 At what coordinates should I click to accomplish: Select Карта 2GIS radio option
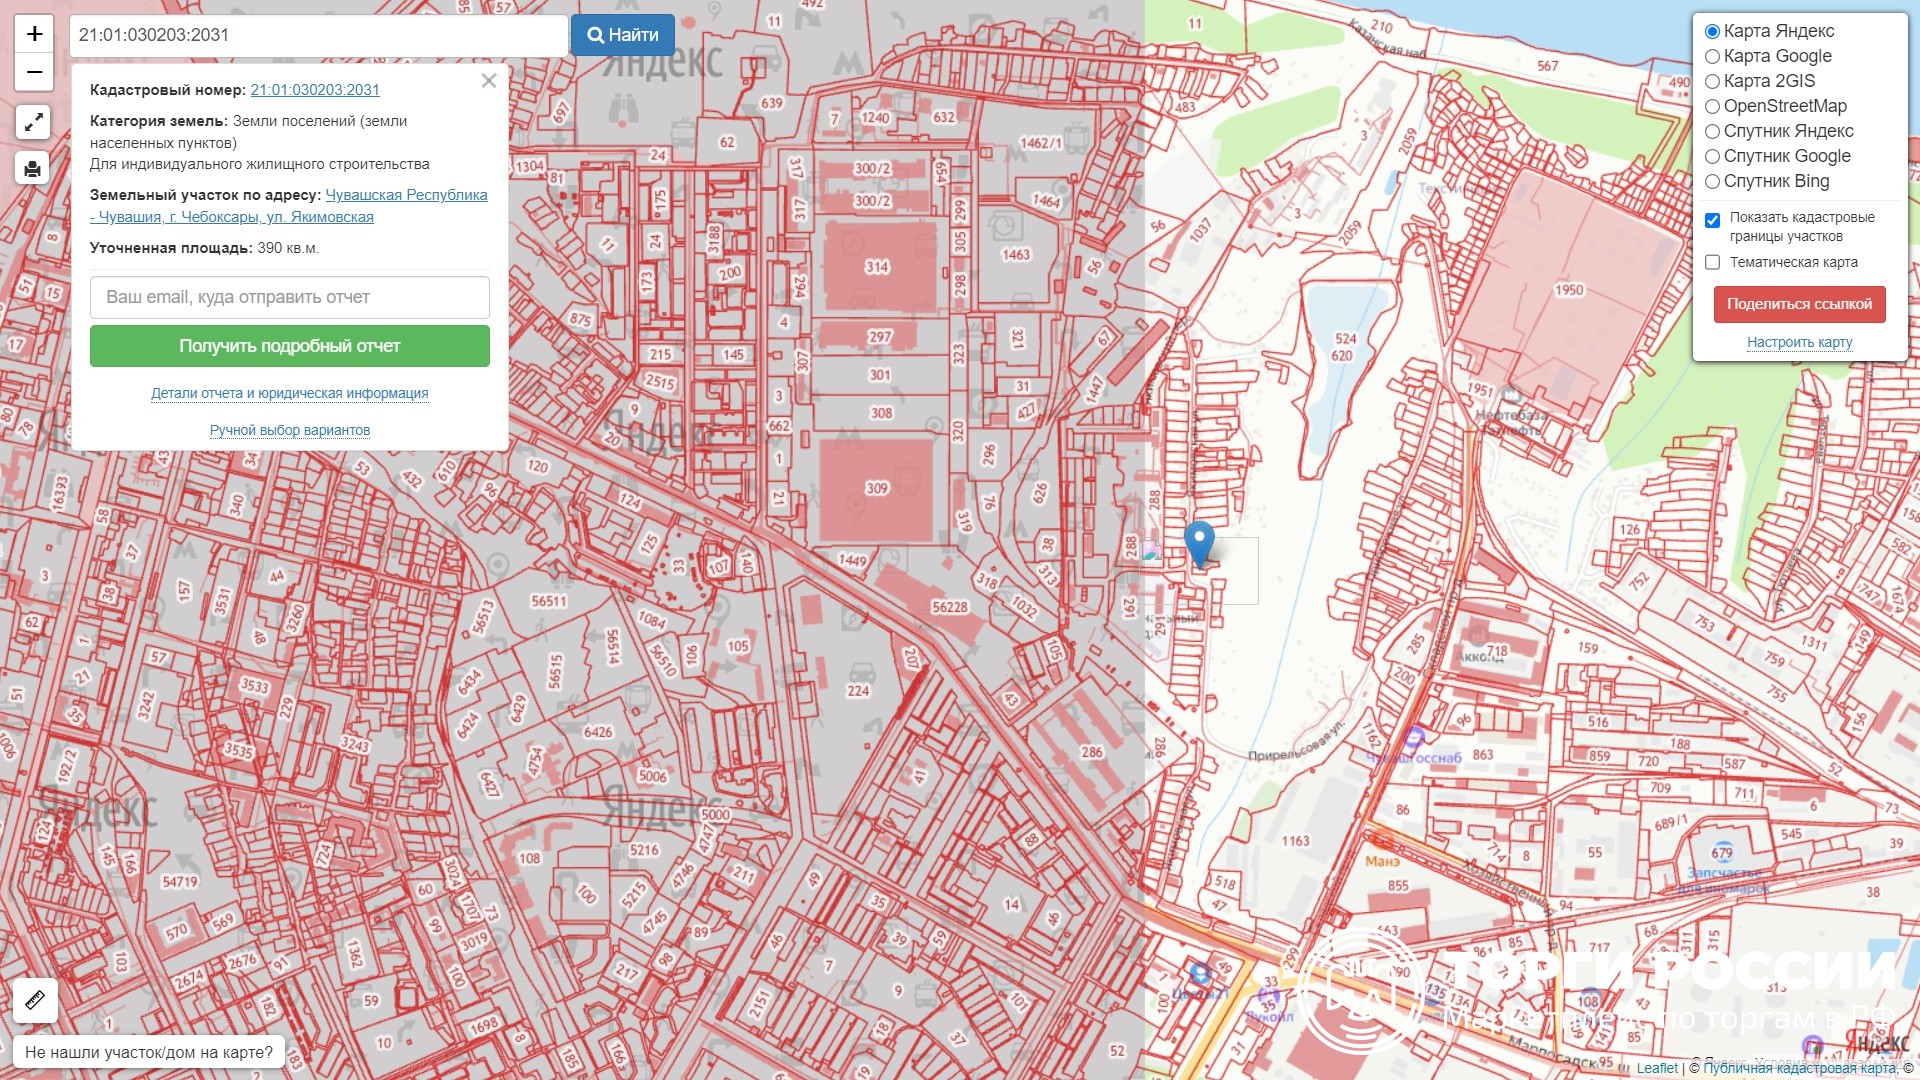tap(1712, 82)
